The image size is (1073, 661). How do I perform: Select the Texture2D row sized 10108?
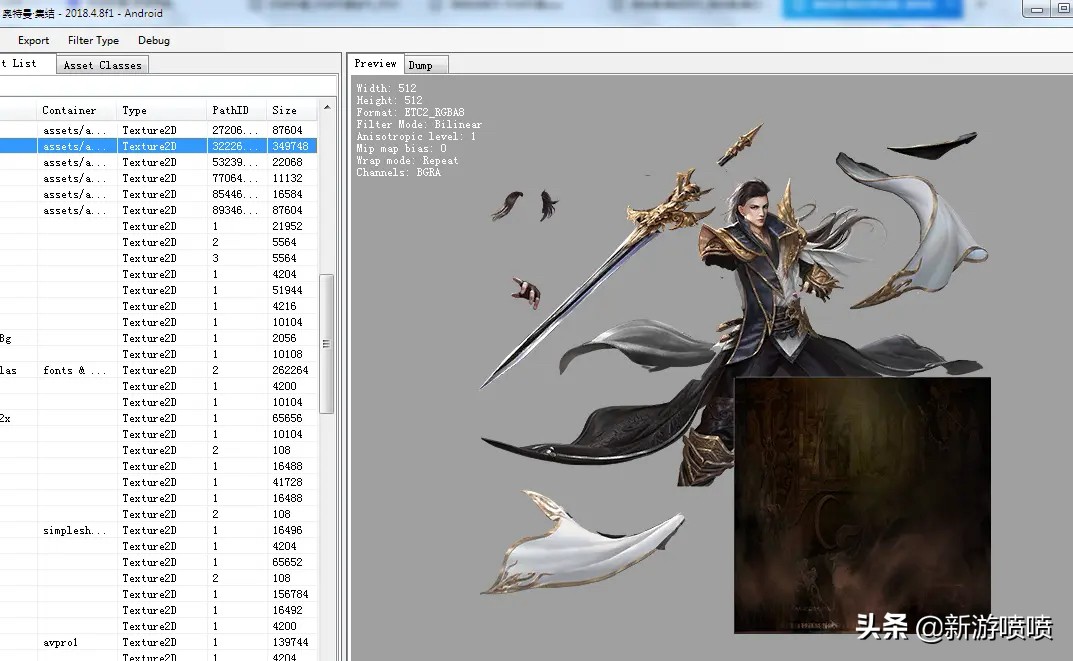point(159,354)
